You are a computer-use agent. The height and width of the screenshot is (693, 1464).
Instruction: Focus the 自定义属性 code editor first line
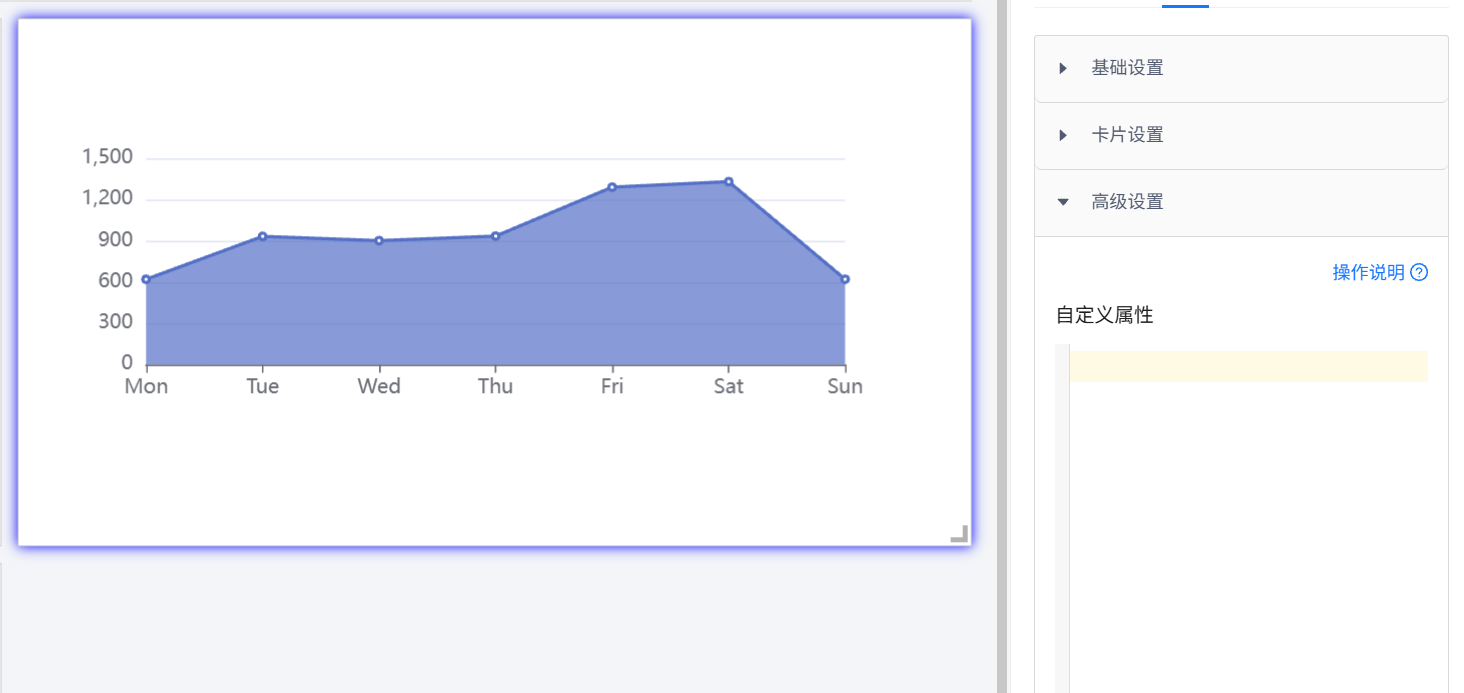click(1248, 366)
